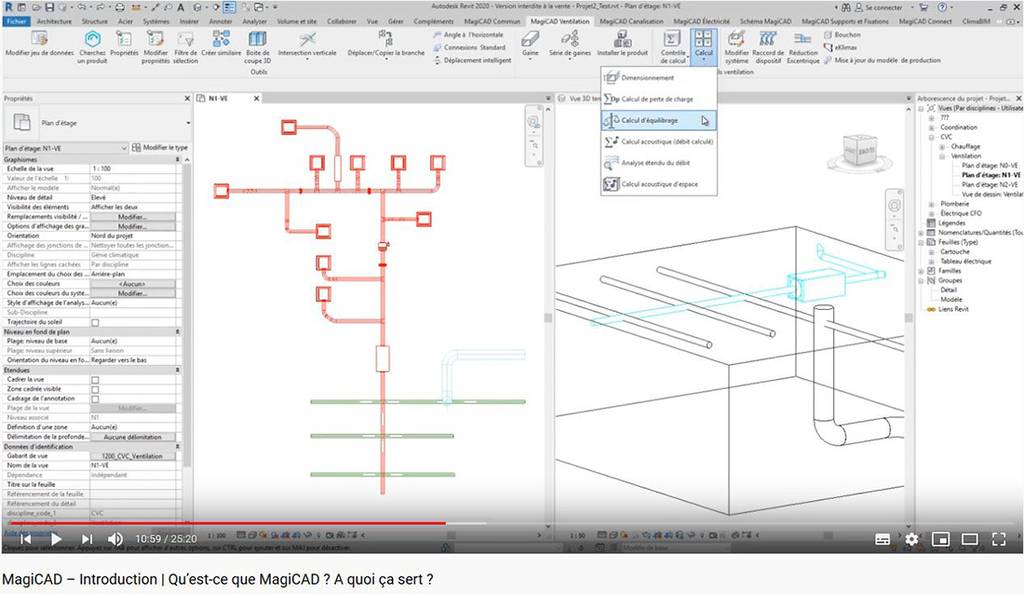Enter fullscreen video mode
The image size is (1024, 594).
999,539
